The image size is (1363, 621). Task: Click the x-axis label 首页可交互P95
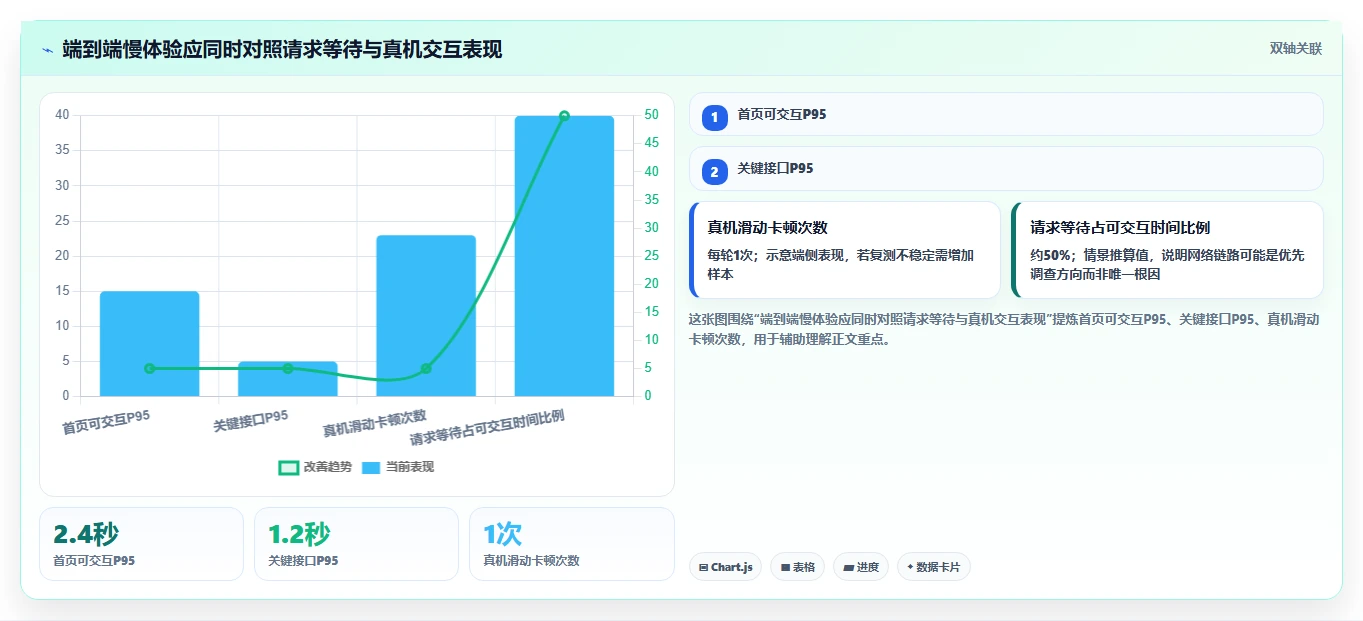106,422
